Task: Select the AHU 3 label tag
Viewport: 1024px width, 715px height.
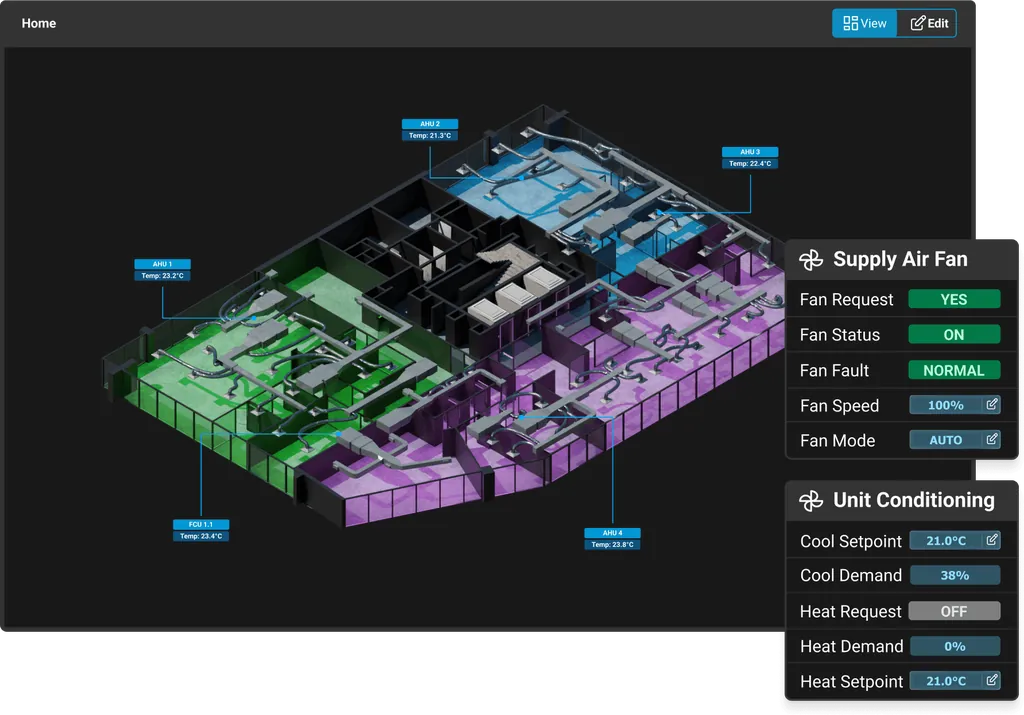Action: [750, 151]
